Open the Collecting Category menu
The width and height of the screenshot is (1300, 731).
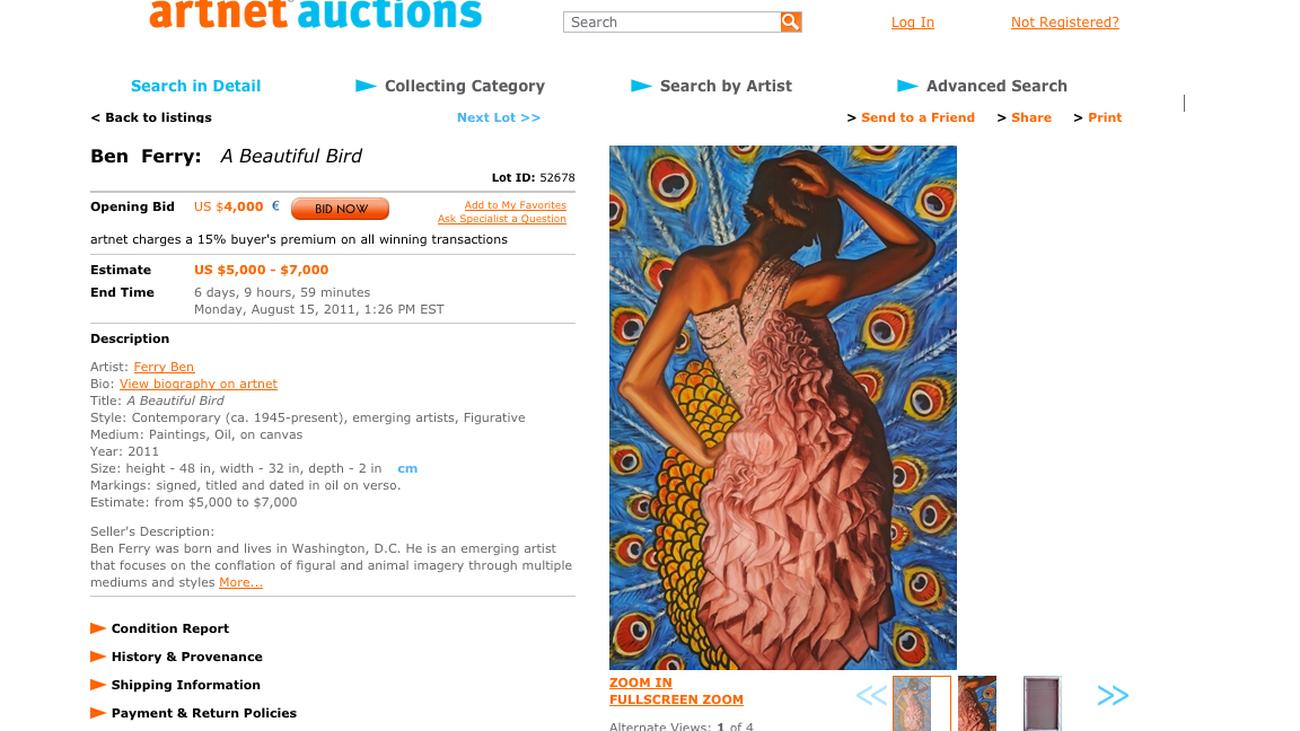(464, 86)
